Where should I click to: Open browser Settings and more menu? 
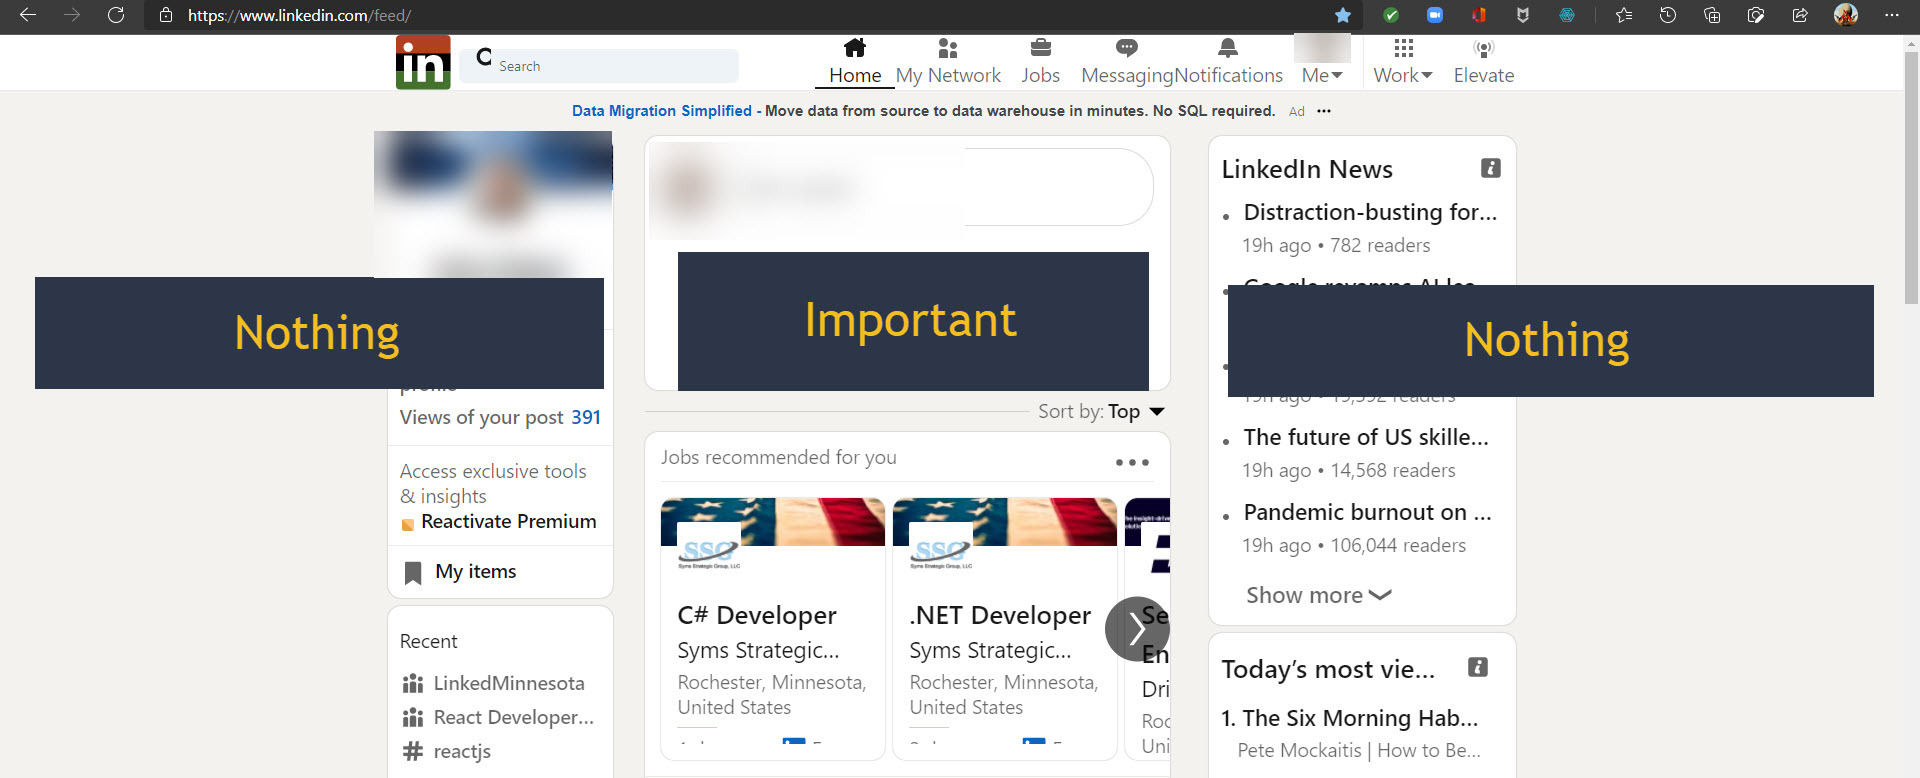point(1891,15)
